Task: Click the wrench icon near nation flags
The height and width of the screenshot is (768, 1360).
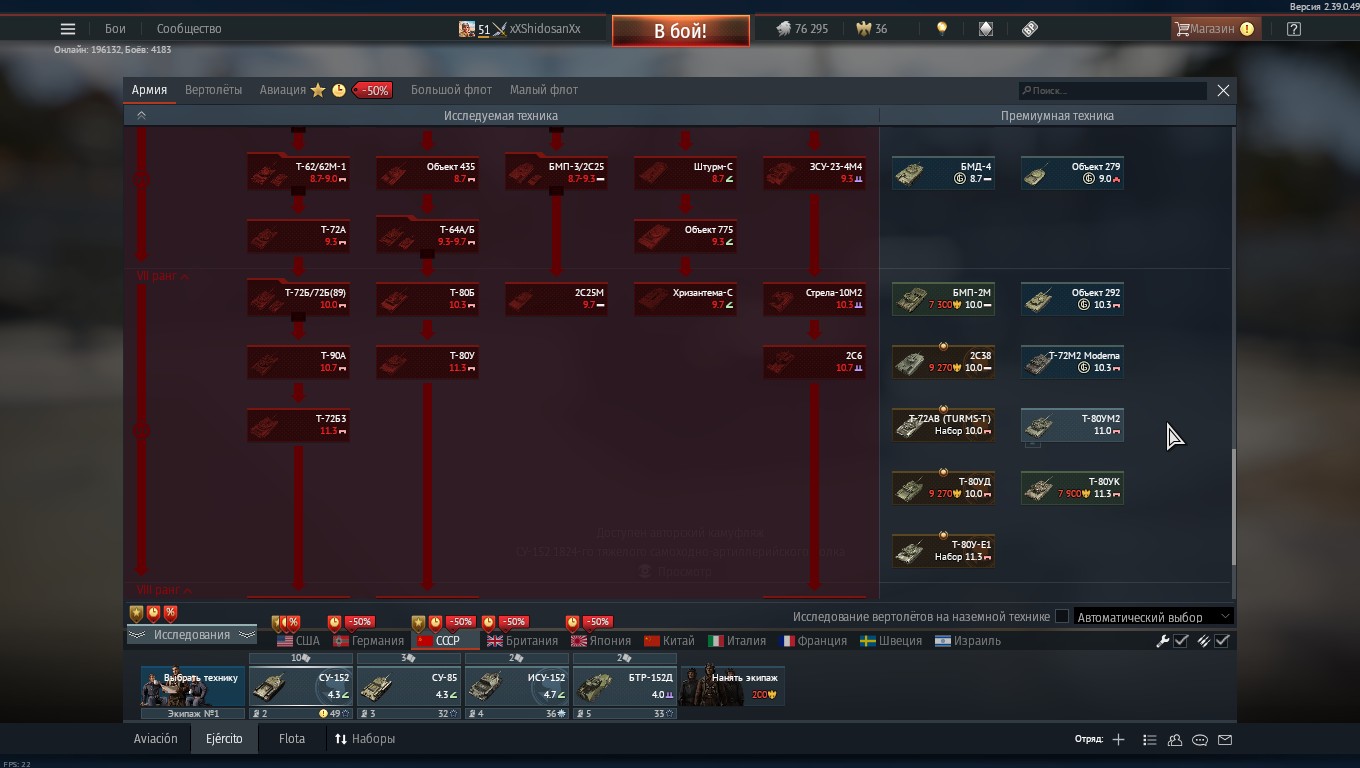Action: click(1163, 641)
